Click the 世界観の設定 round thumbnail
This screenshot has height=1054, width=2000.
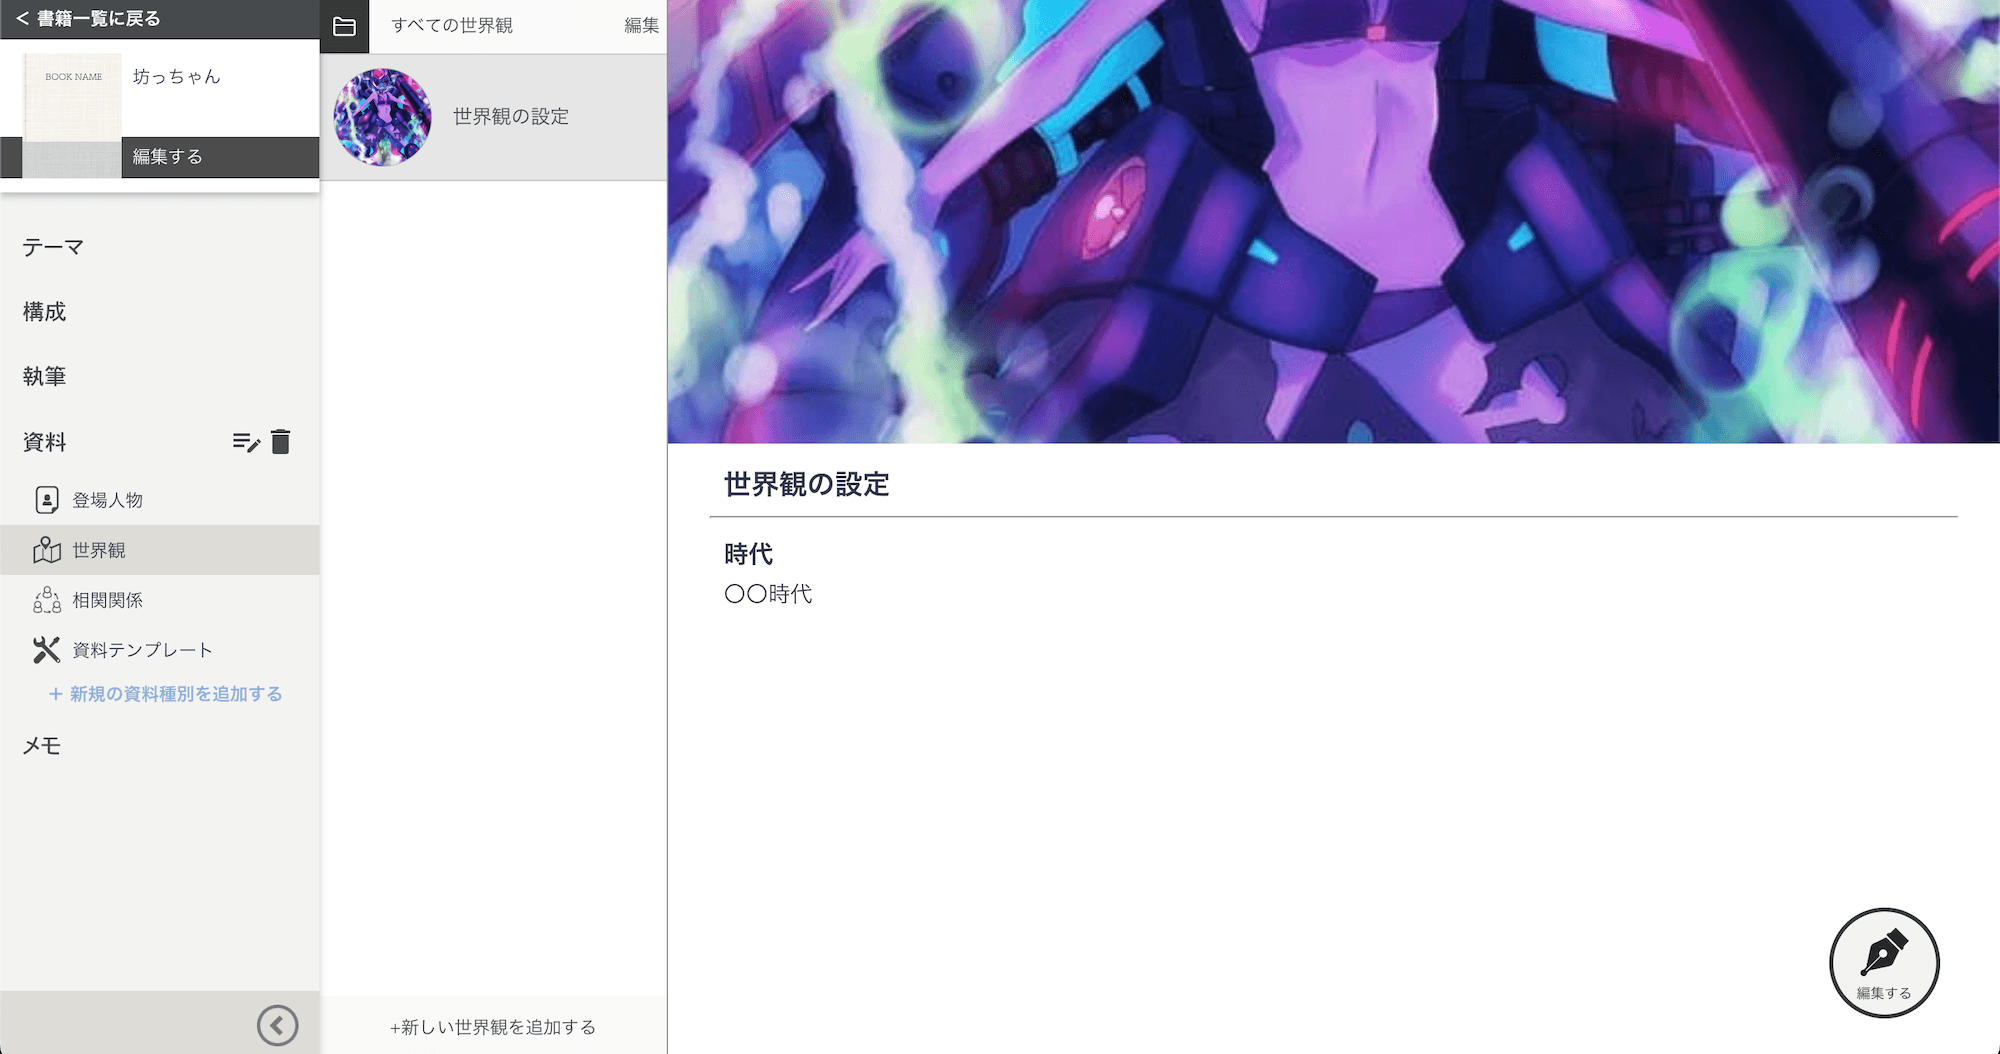pyautogui.click(x=383, y=117)
